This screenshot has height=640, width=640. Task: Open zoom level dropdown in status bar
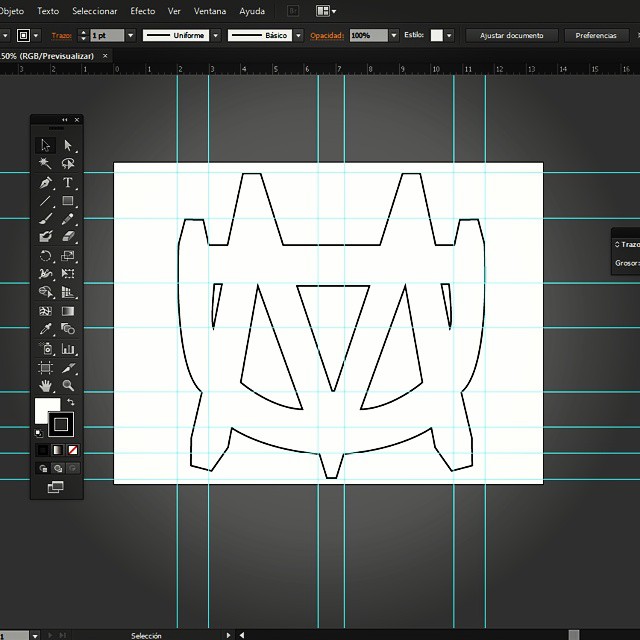tap(35, 636)
